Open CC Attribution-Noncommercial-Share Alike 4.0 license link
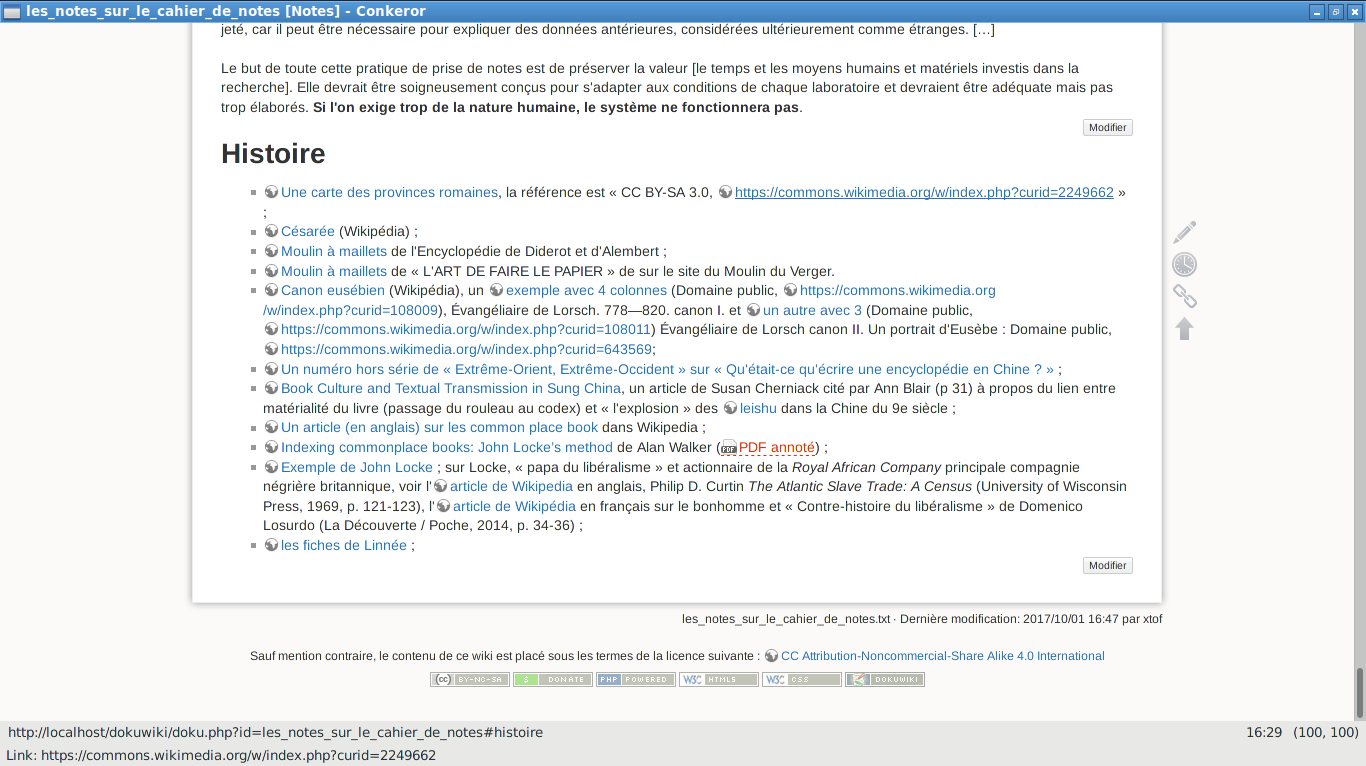Screen dimensions: 1366x766 click(942, 657)
